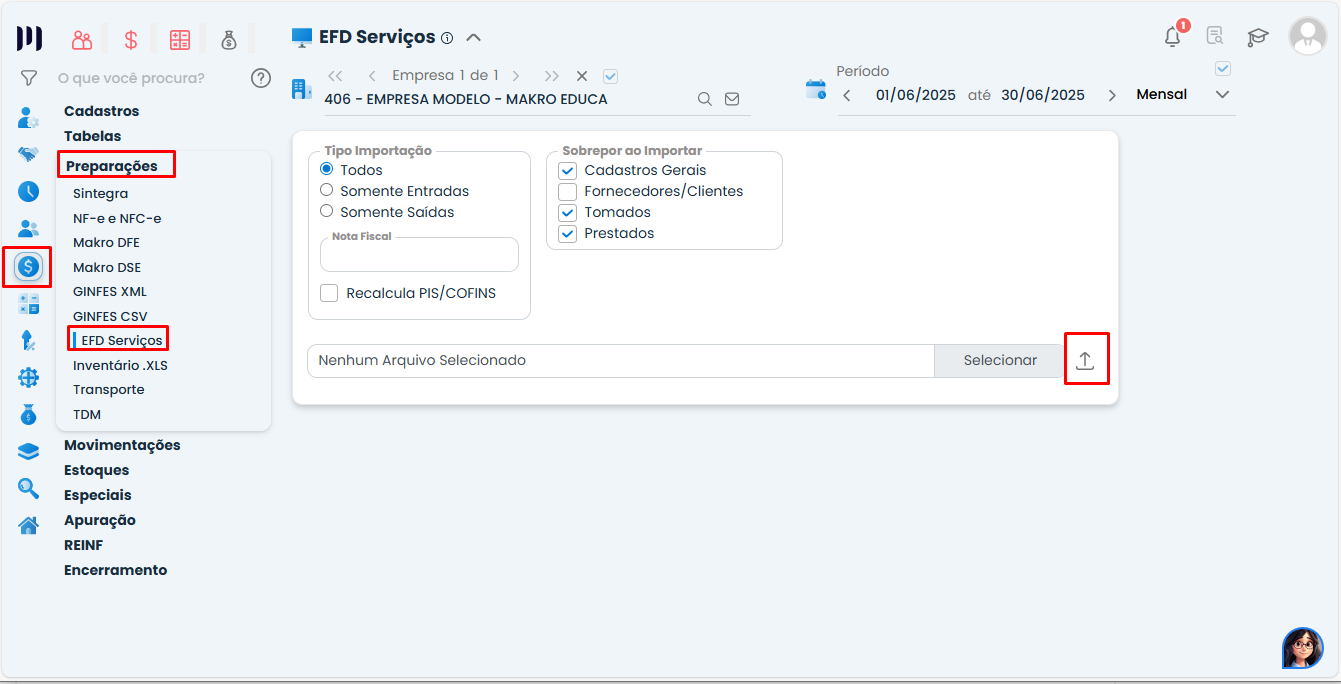Image resolution: width=1341 pixels, height=684 pixels.
Task: Click the graduation cap training icon
Action: (1257, 37)
